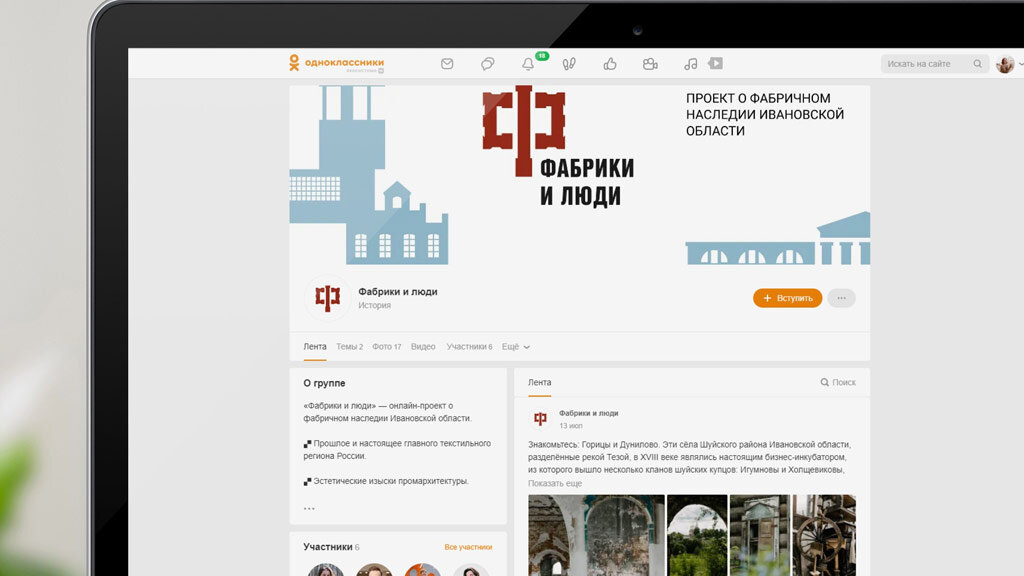
Task: Open the arched greenery photo thumbnail
Action: pos(697,535)
